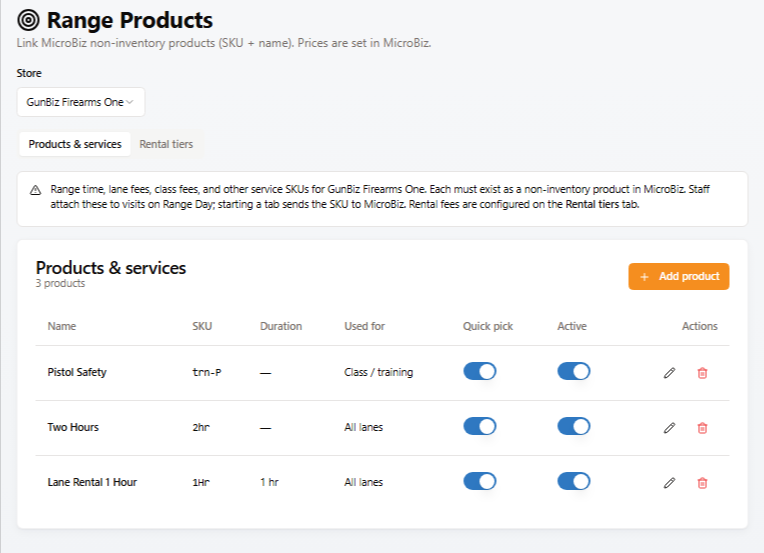
Task: Toggle Quick pick for Lane Rental 1 Hour
Action: pyautogui.click(x=479, y=481)
